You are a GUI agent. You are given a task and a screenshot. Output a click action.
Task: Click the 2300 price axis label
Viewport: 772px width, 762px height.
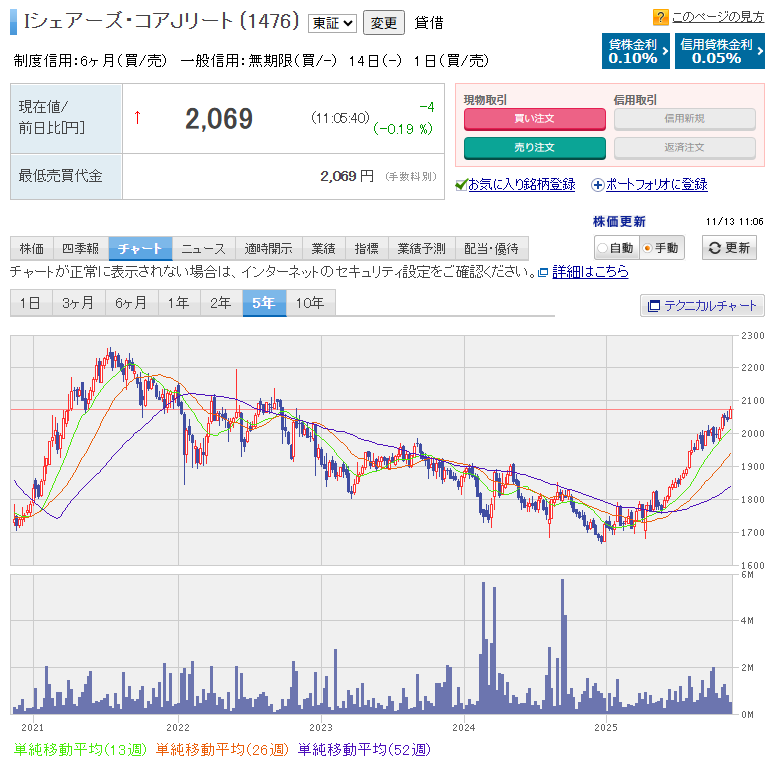752,336
